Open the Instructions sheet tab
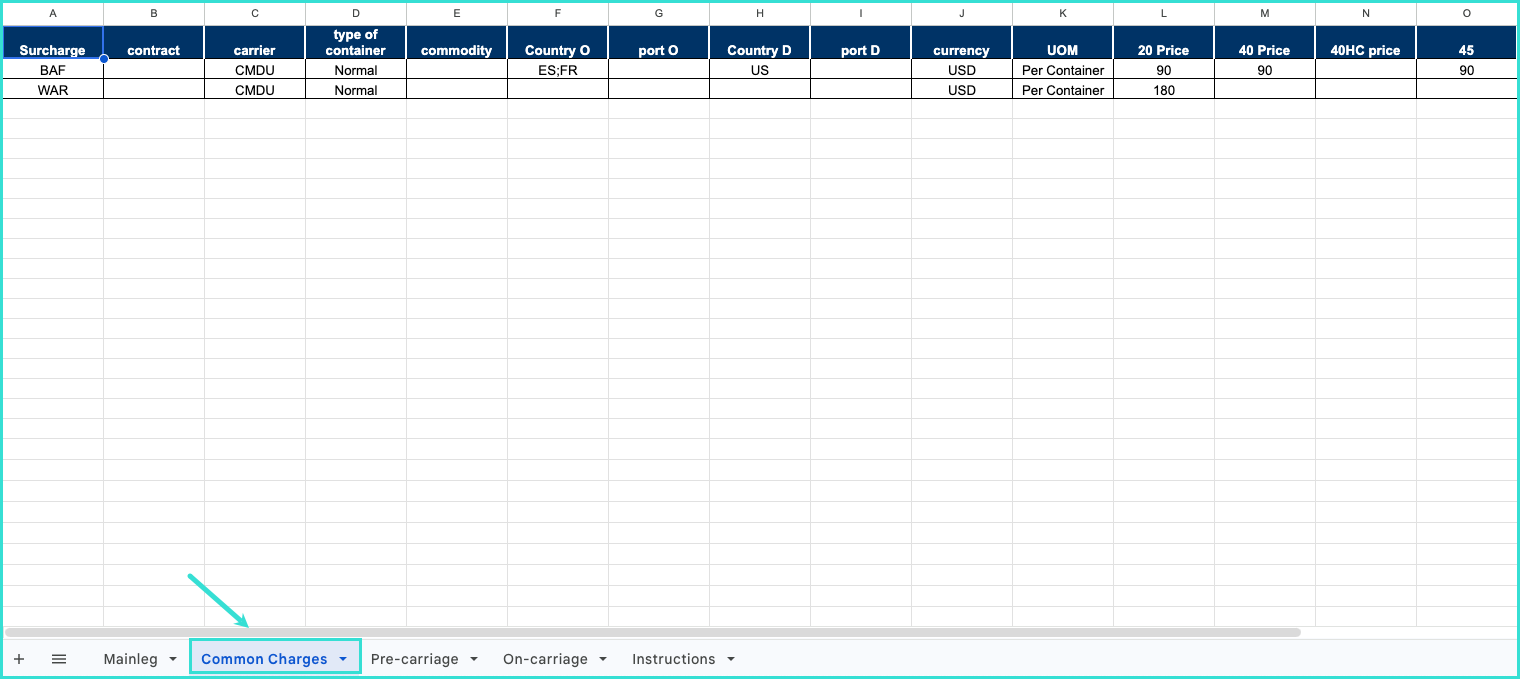Screen dimensions: 1520x679 click(673, 659)
